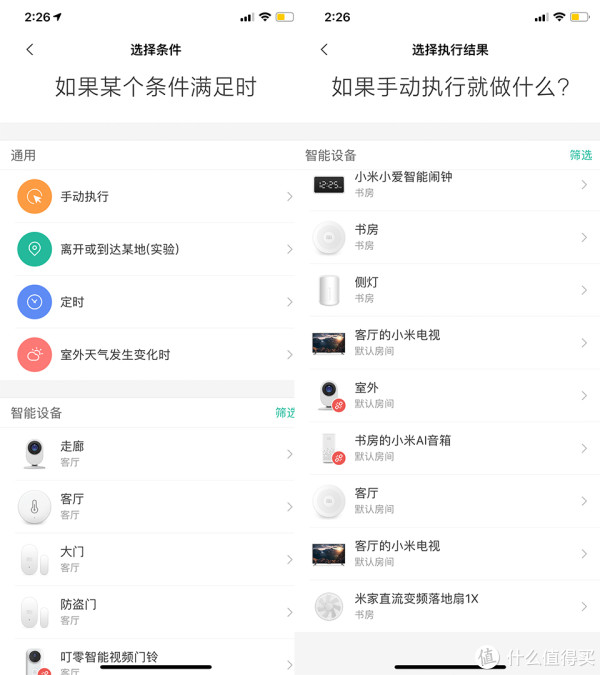Viewport: 600px width, 675px height.
Task: Tap the green location pin icon
Action: coord(35,249)
